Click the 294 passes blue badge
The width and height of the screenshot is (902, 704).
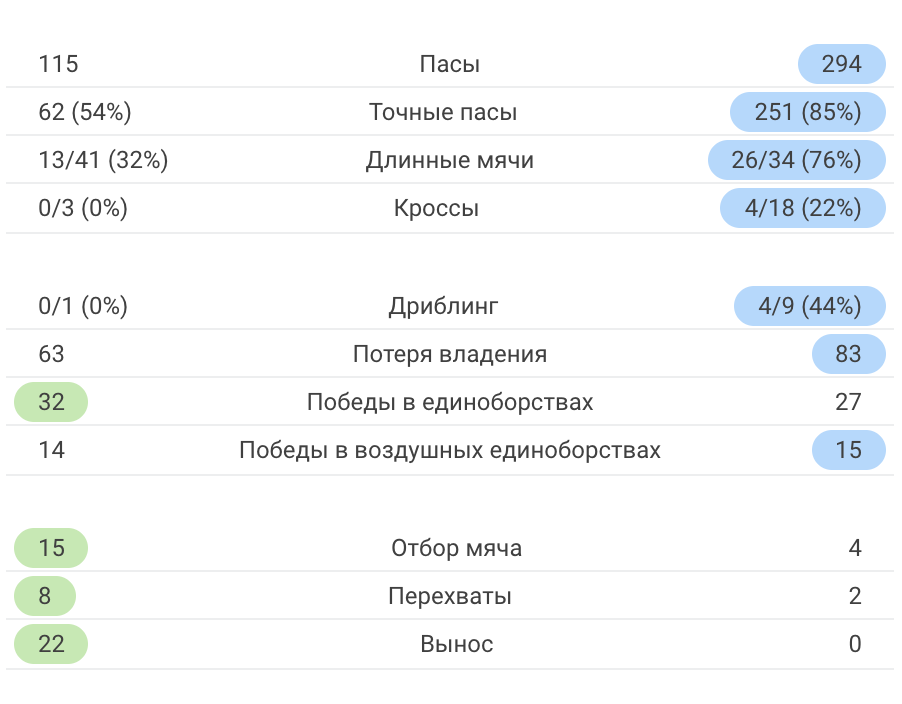(x=842, y=64)
